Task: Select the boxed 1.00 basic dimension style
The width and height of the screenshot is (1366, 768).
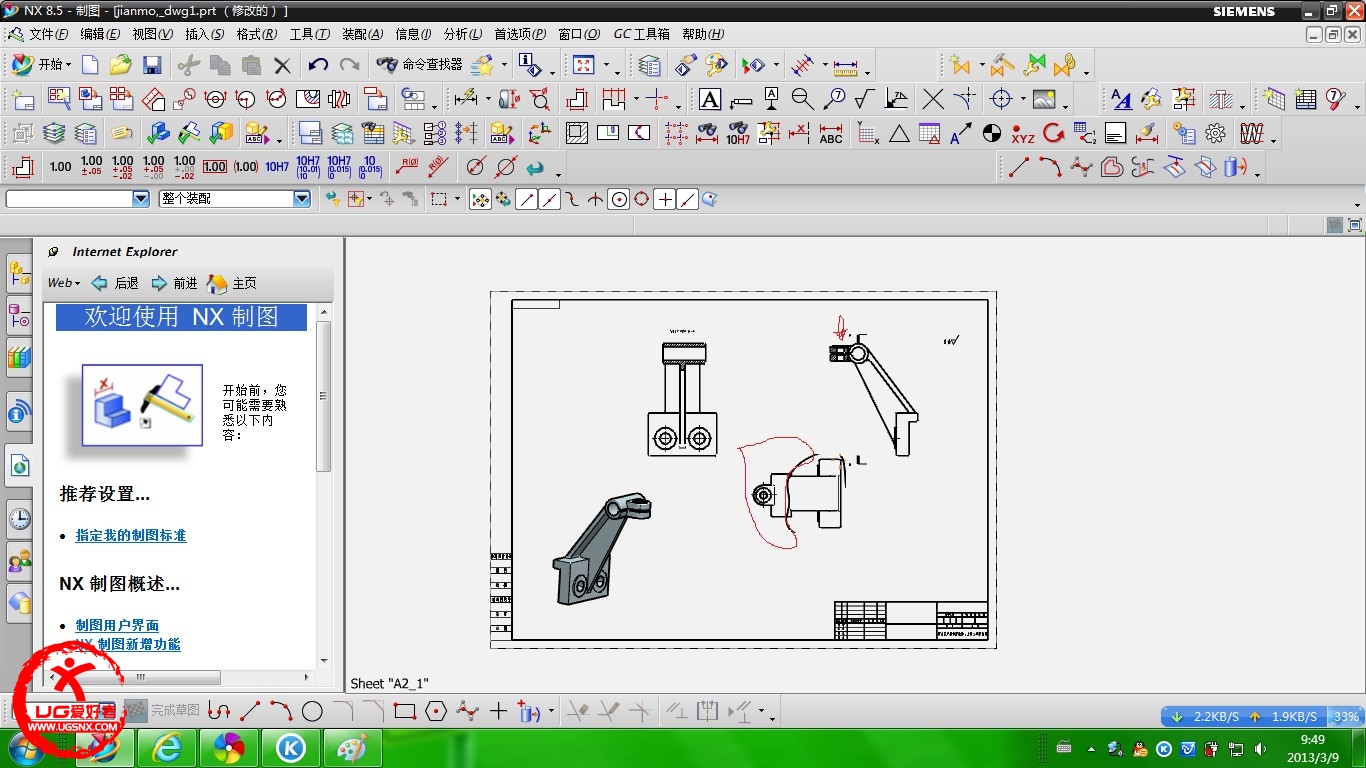Action: (x=214, y=167)
